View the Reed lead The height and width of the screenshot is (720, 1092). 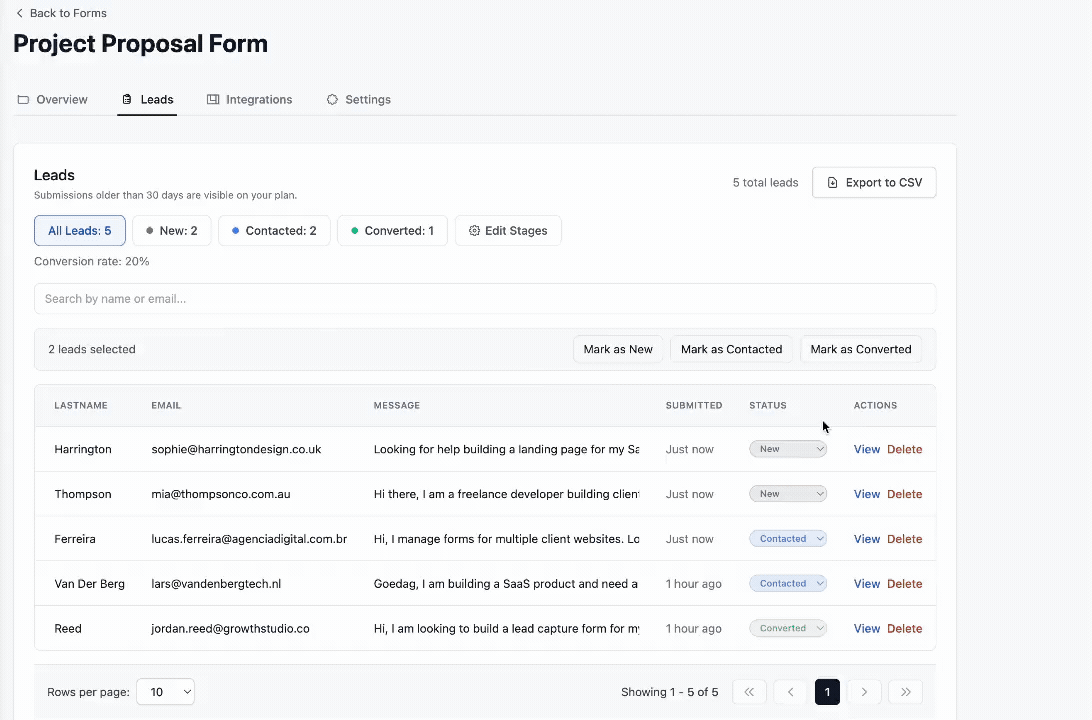(867, 628)
